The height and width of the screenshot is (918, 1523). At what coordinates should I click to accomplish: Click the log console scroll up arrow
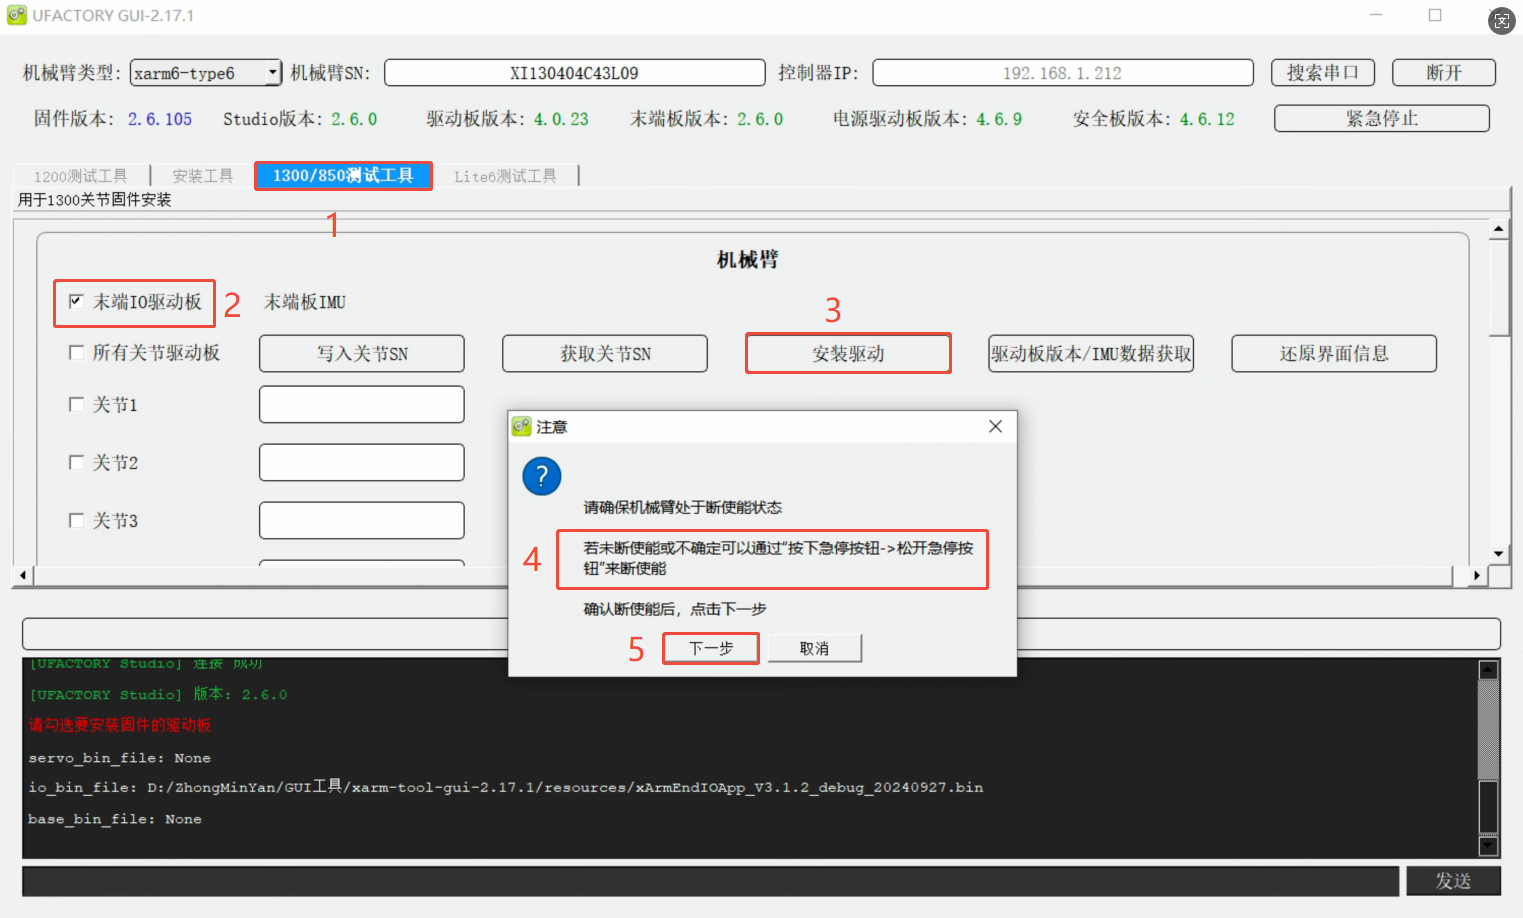point(1488,670)
